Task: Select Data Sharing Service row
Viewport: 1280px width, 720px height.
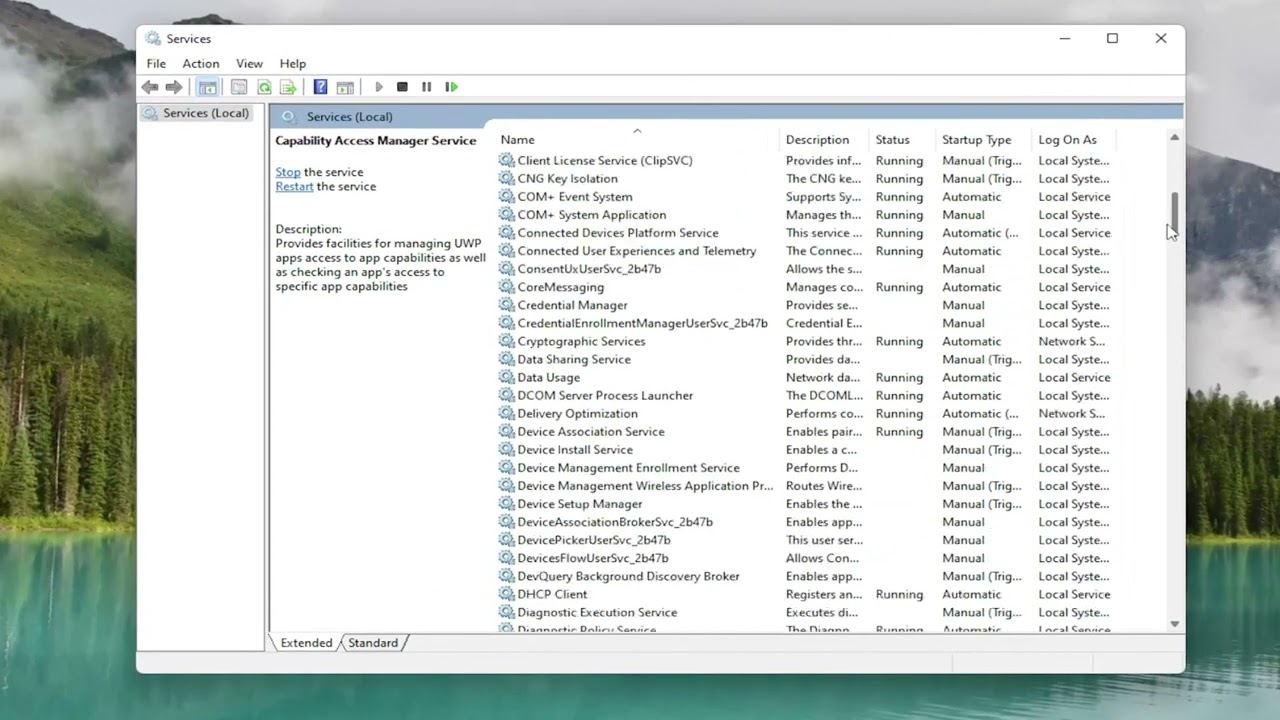Action: click(x=805, y=359)
